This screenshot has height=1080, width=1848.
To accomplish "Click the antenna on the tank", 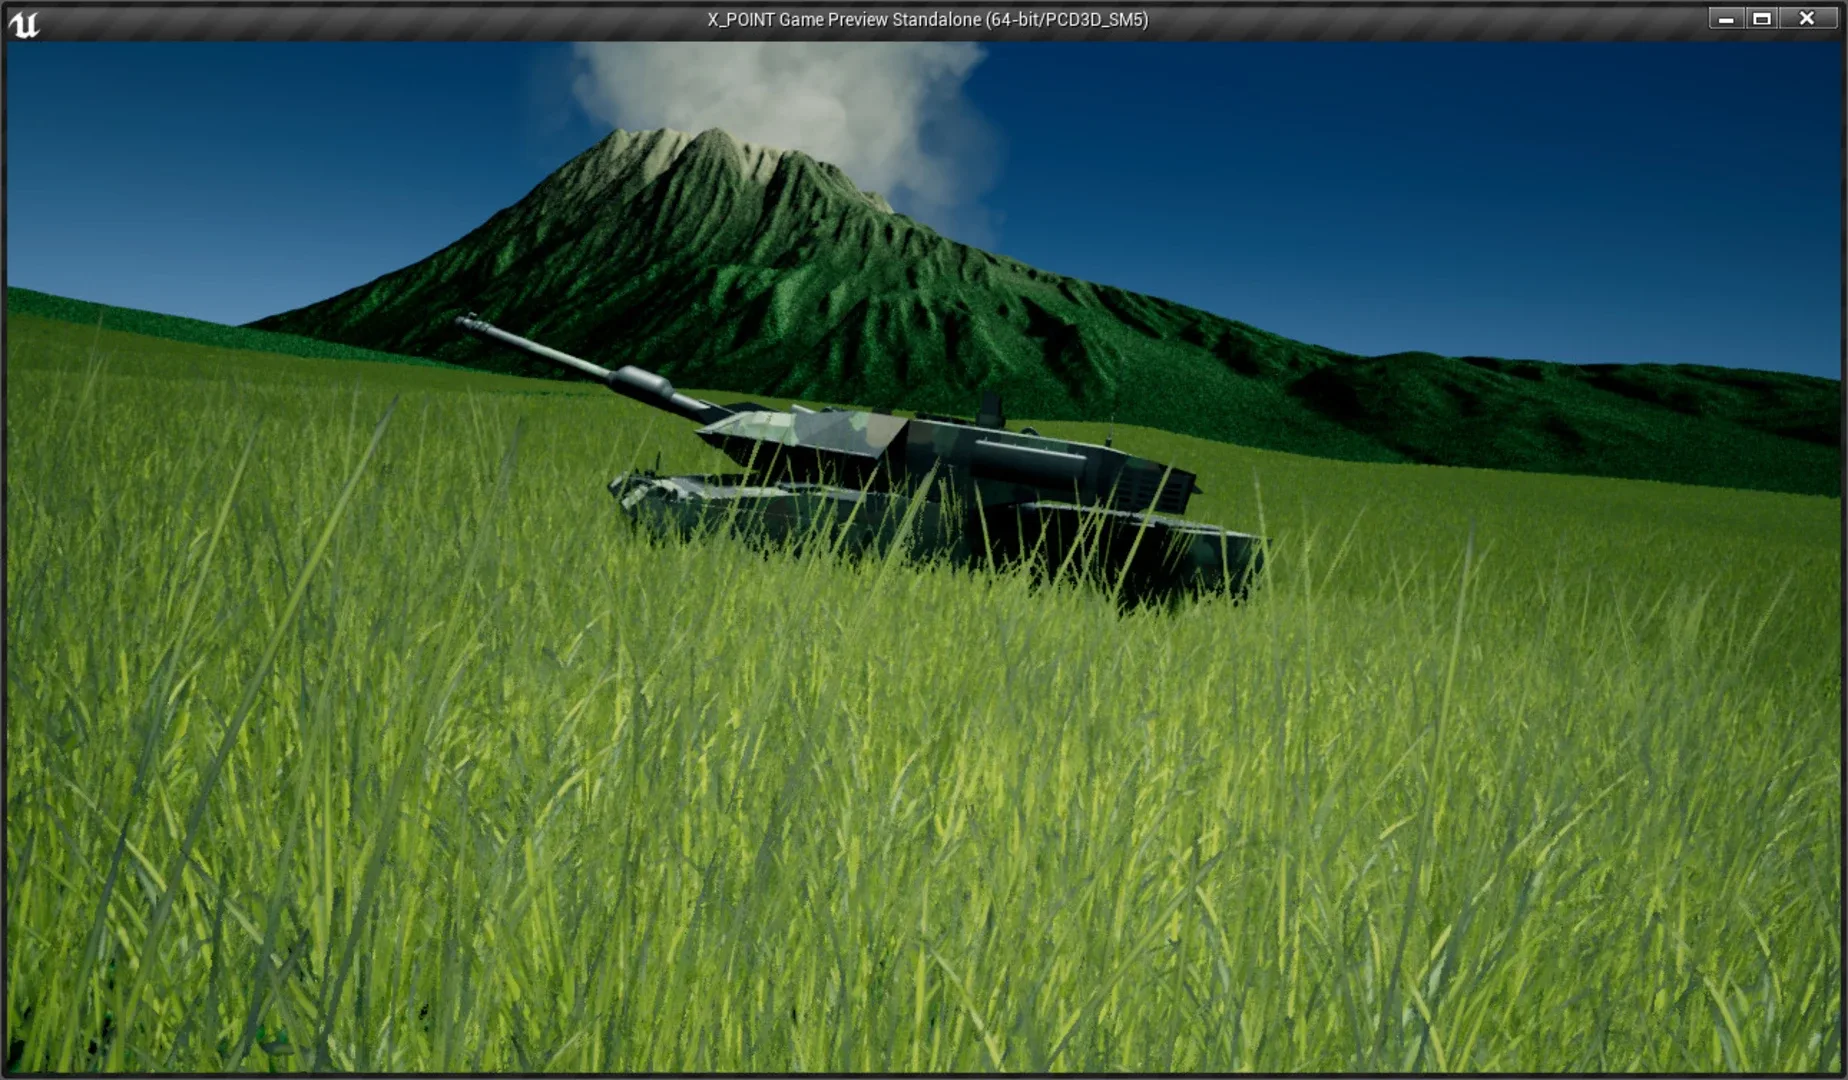I will (x=1113, y=430).
